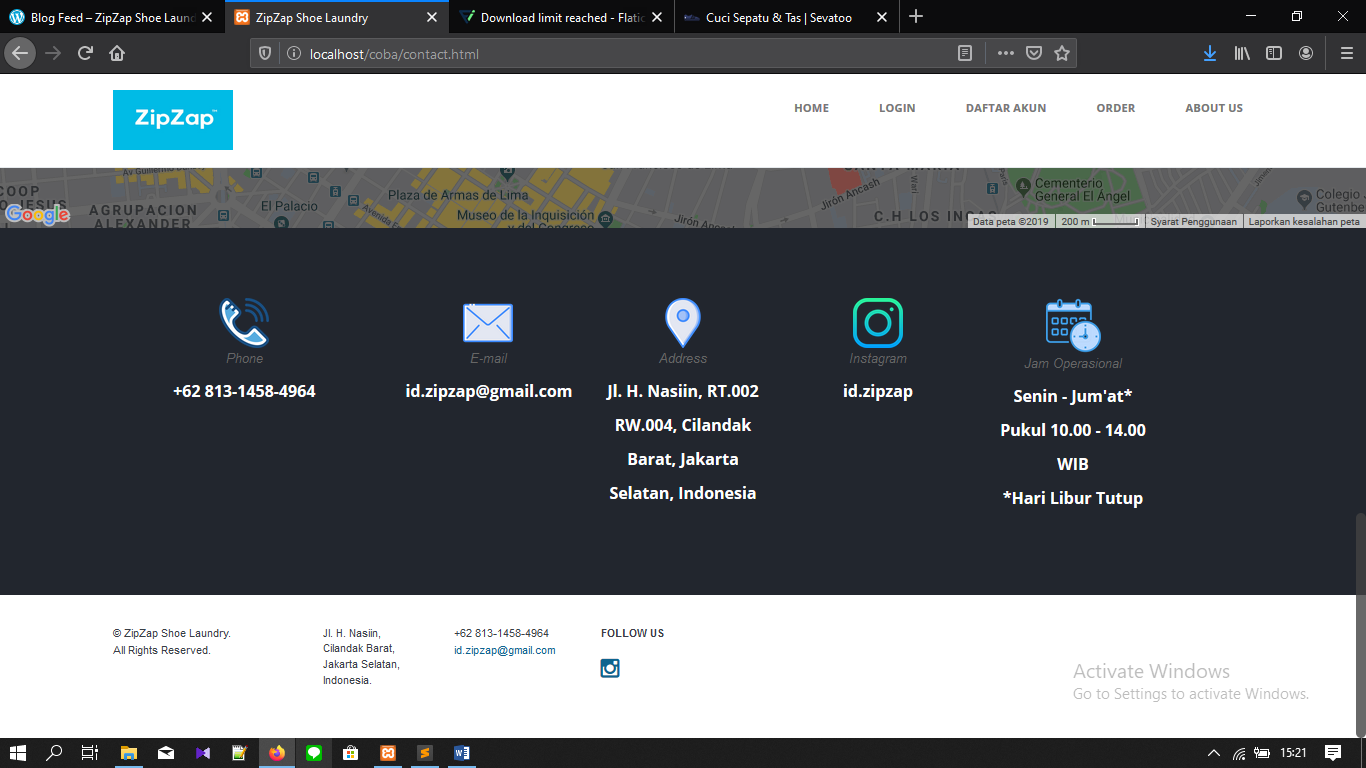
Task: Click the Google logo on the map
Action: [38, 213]
